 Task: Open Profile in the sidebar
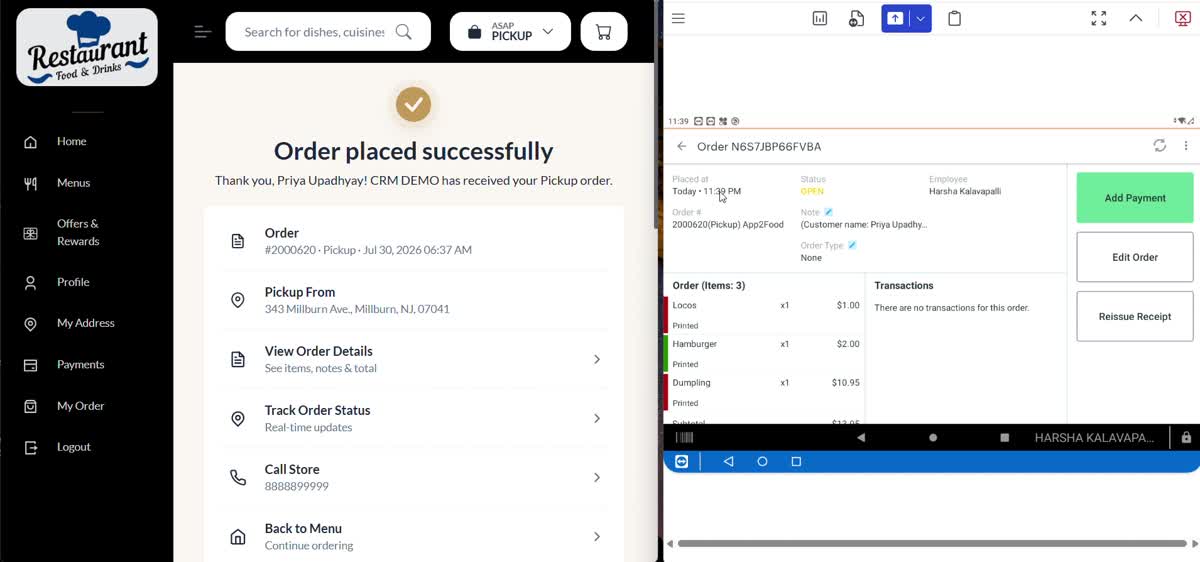(73, 282)
